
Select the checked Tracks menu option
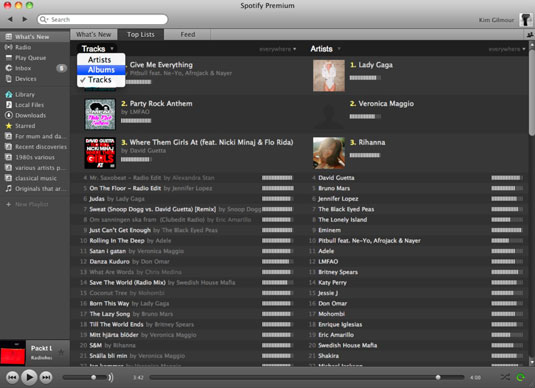point(101,80)
